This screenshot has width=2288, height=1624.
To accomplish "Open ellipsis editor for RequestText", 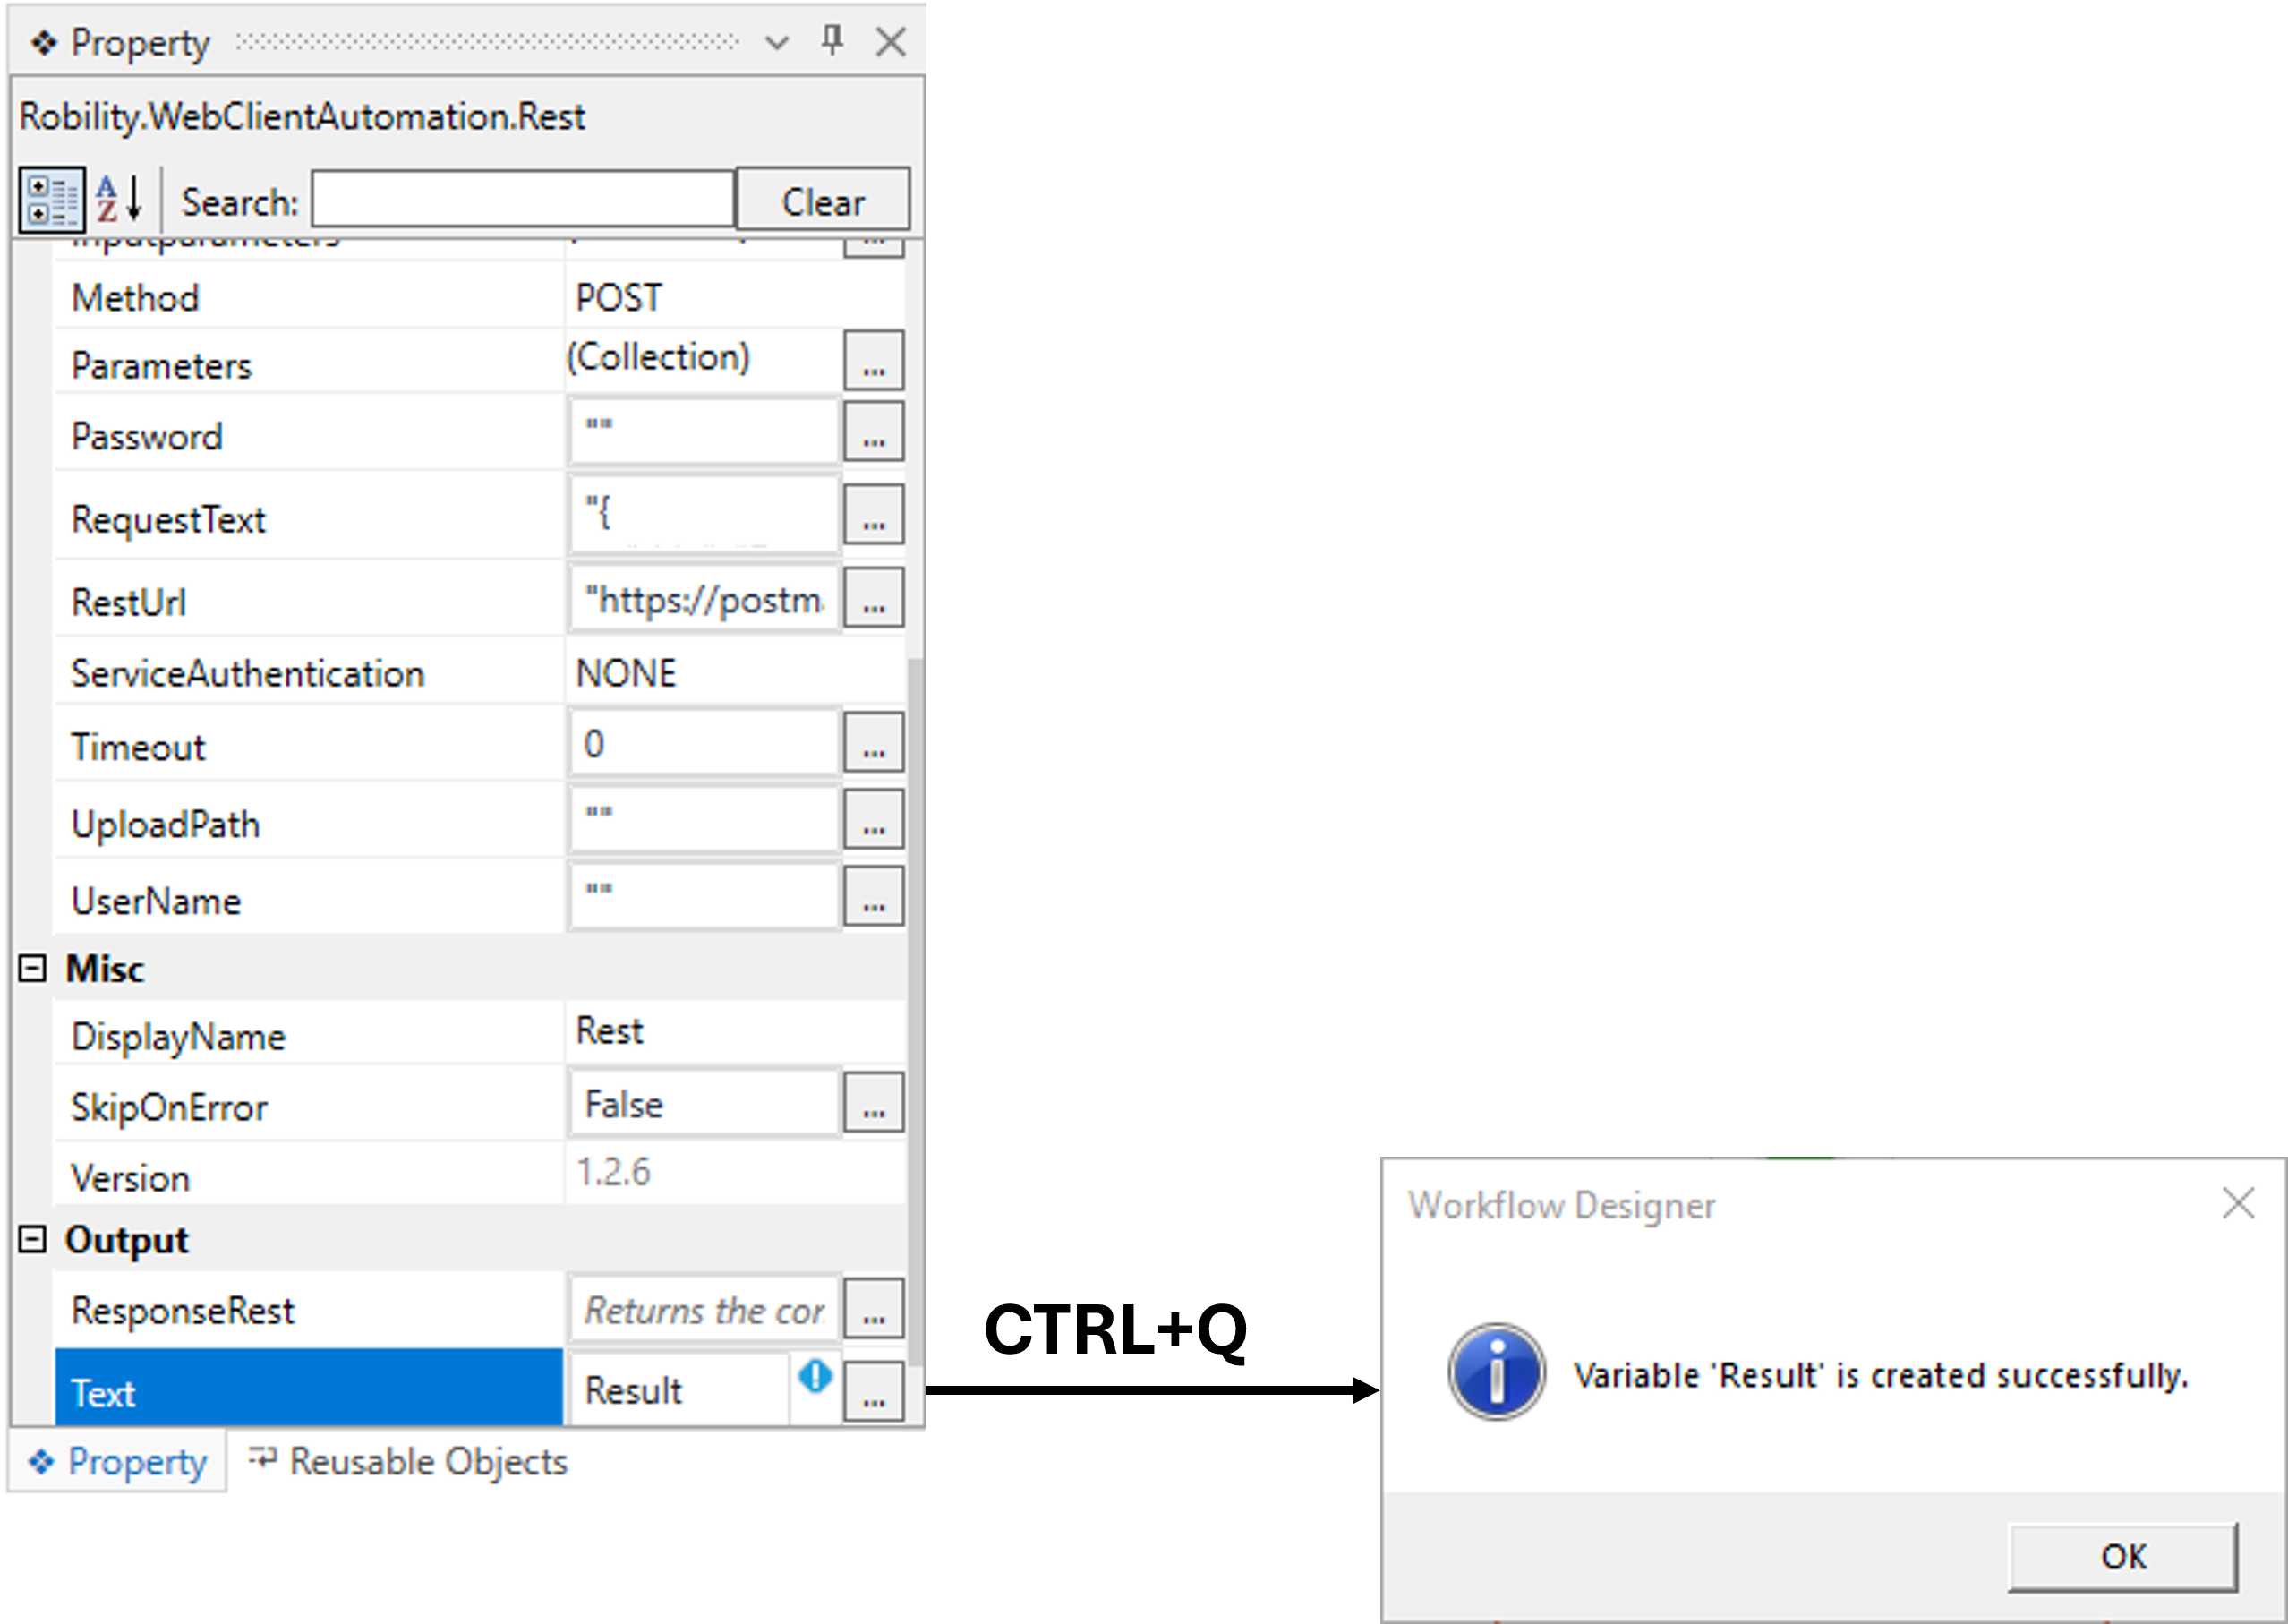I will (873, 516).
